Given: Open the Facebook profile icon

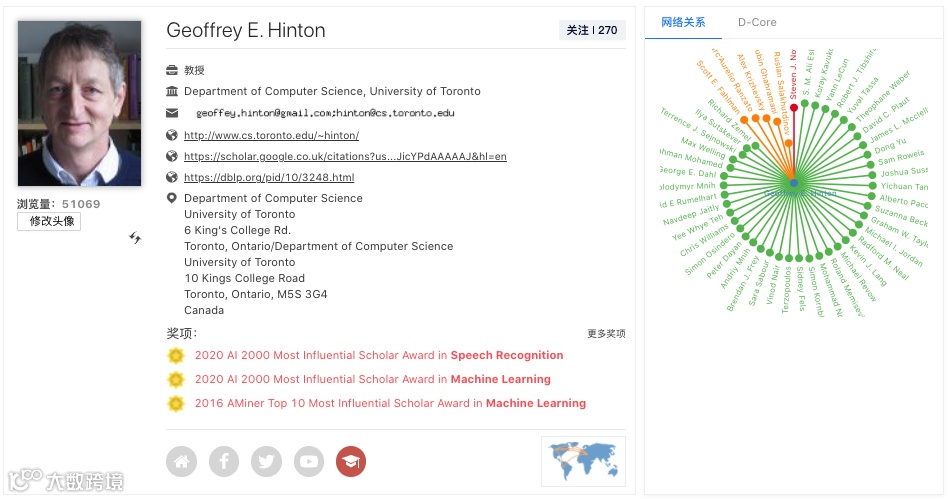Looking at the screenshot, I should [x=224, y=461].
